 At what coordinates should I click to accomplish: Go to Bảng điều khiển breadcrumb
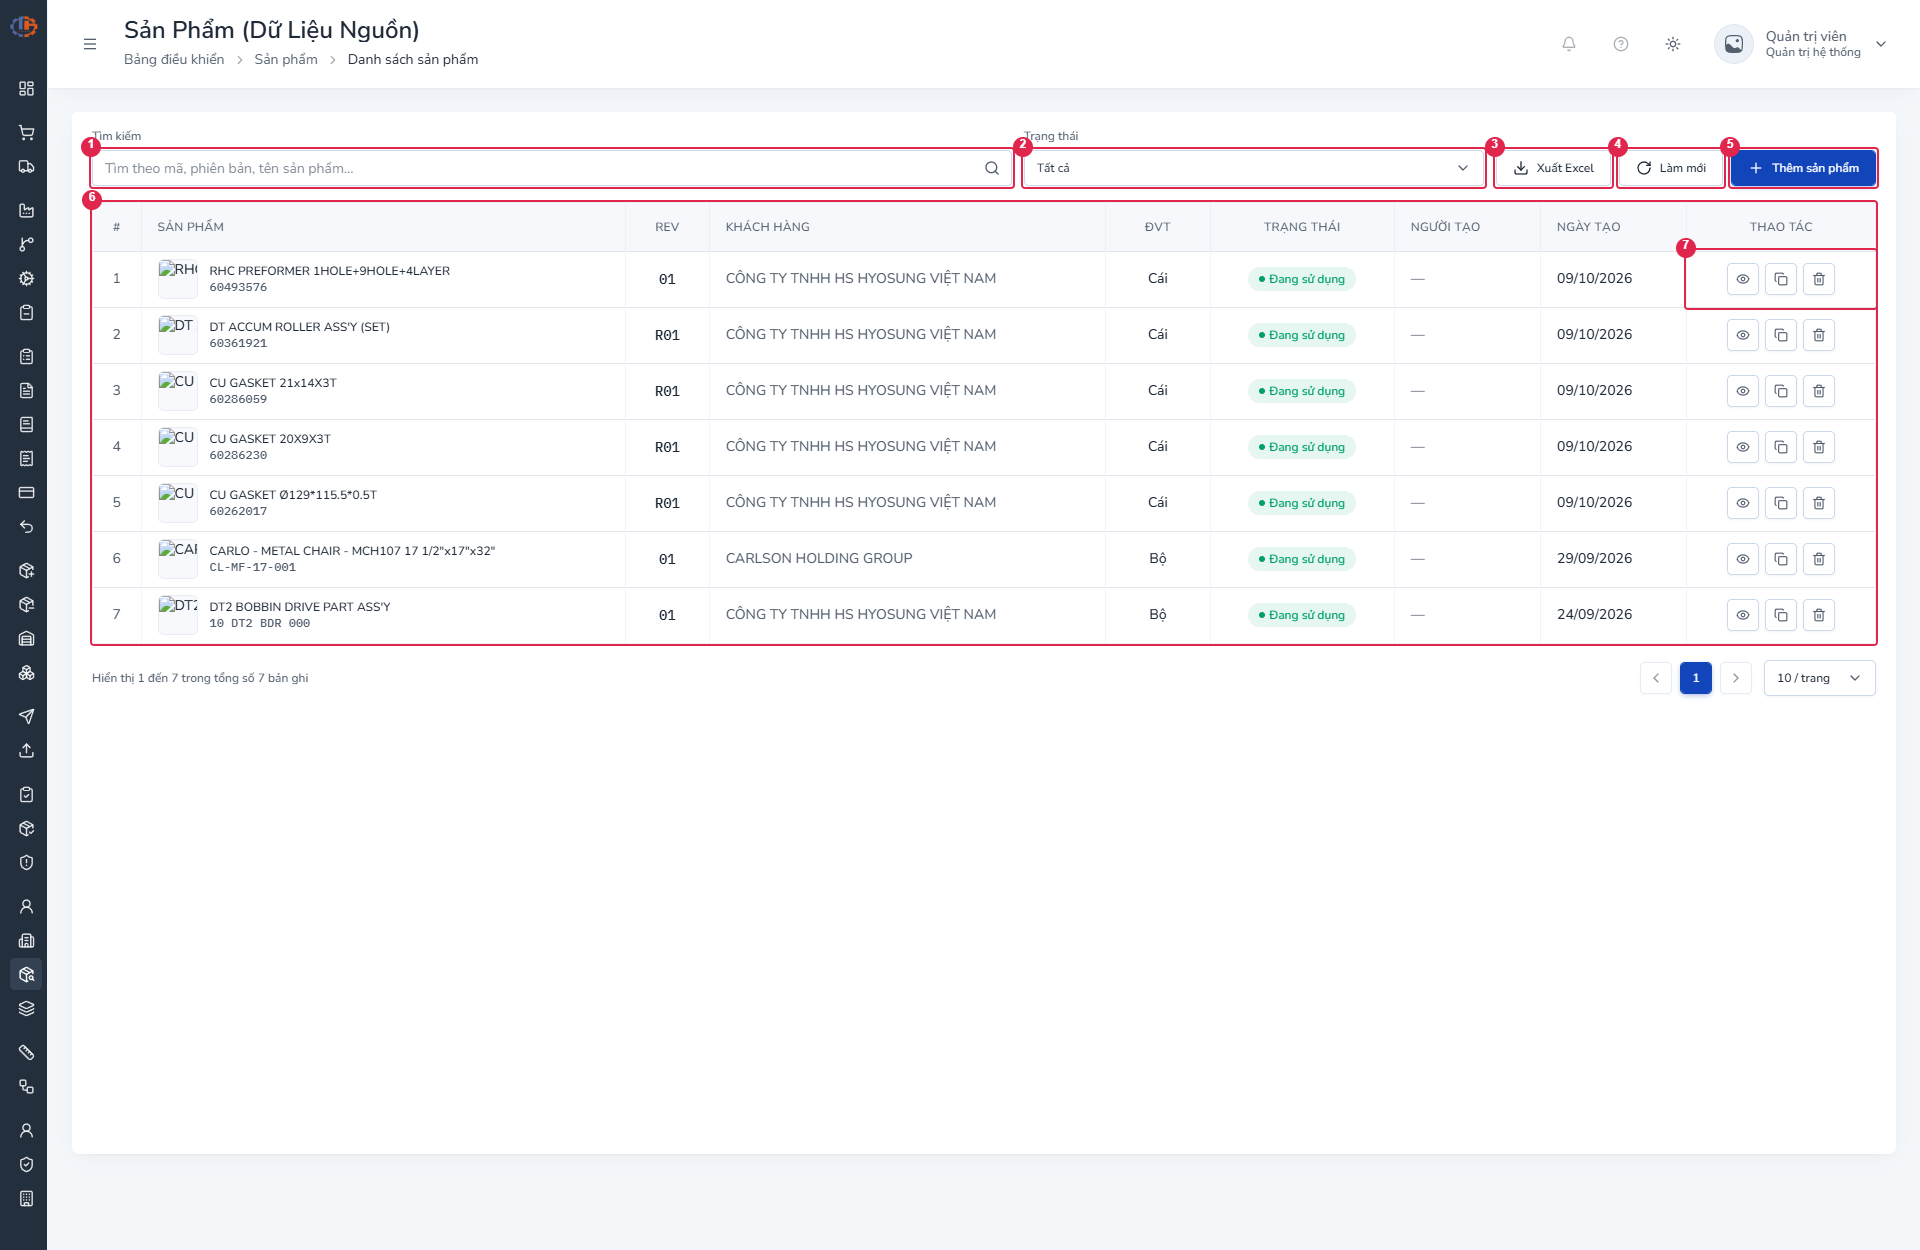pos(174,59)
